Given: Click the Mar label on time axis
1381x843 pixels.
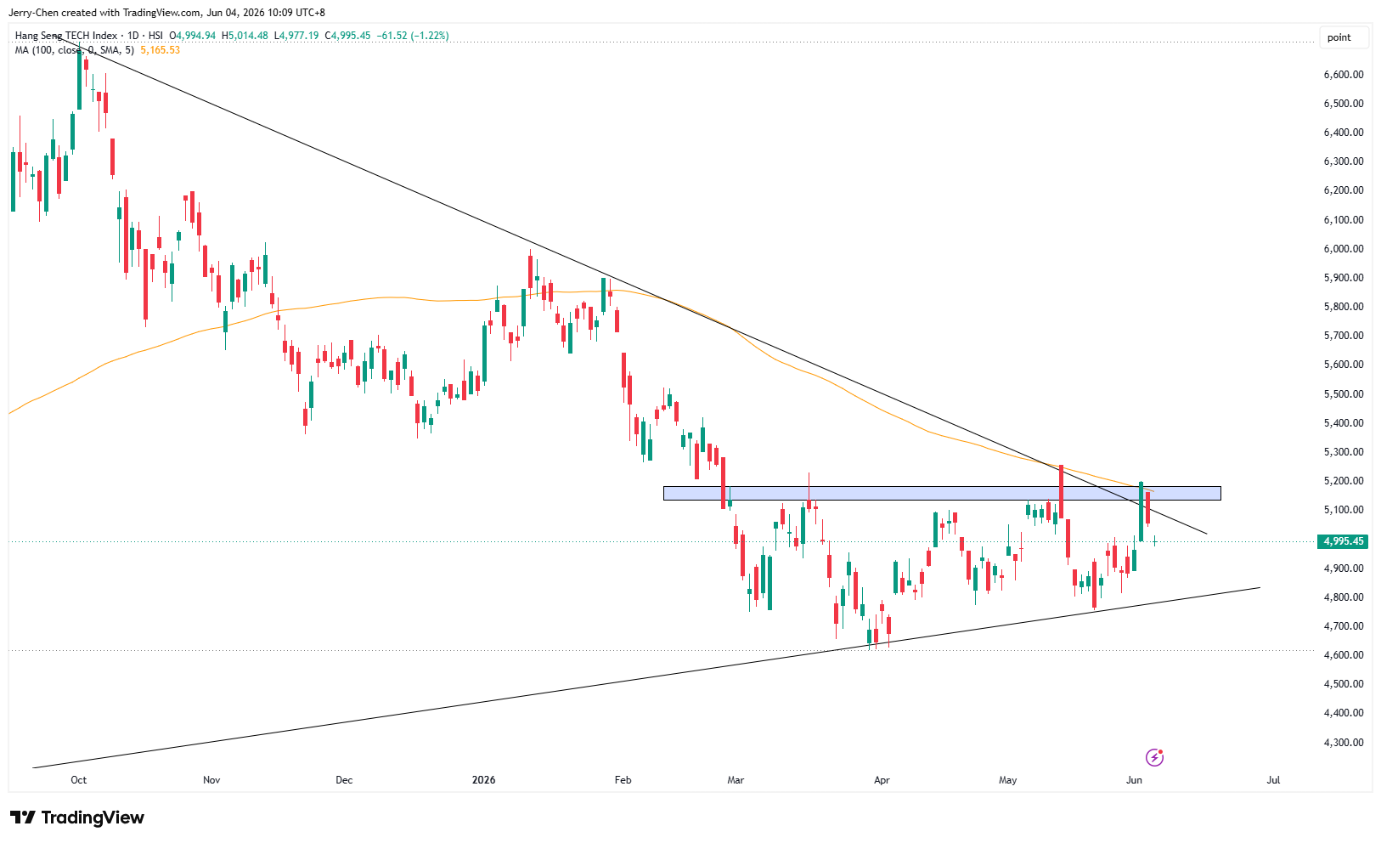Looking at the screenshot, I should click(737, 779).
